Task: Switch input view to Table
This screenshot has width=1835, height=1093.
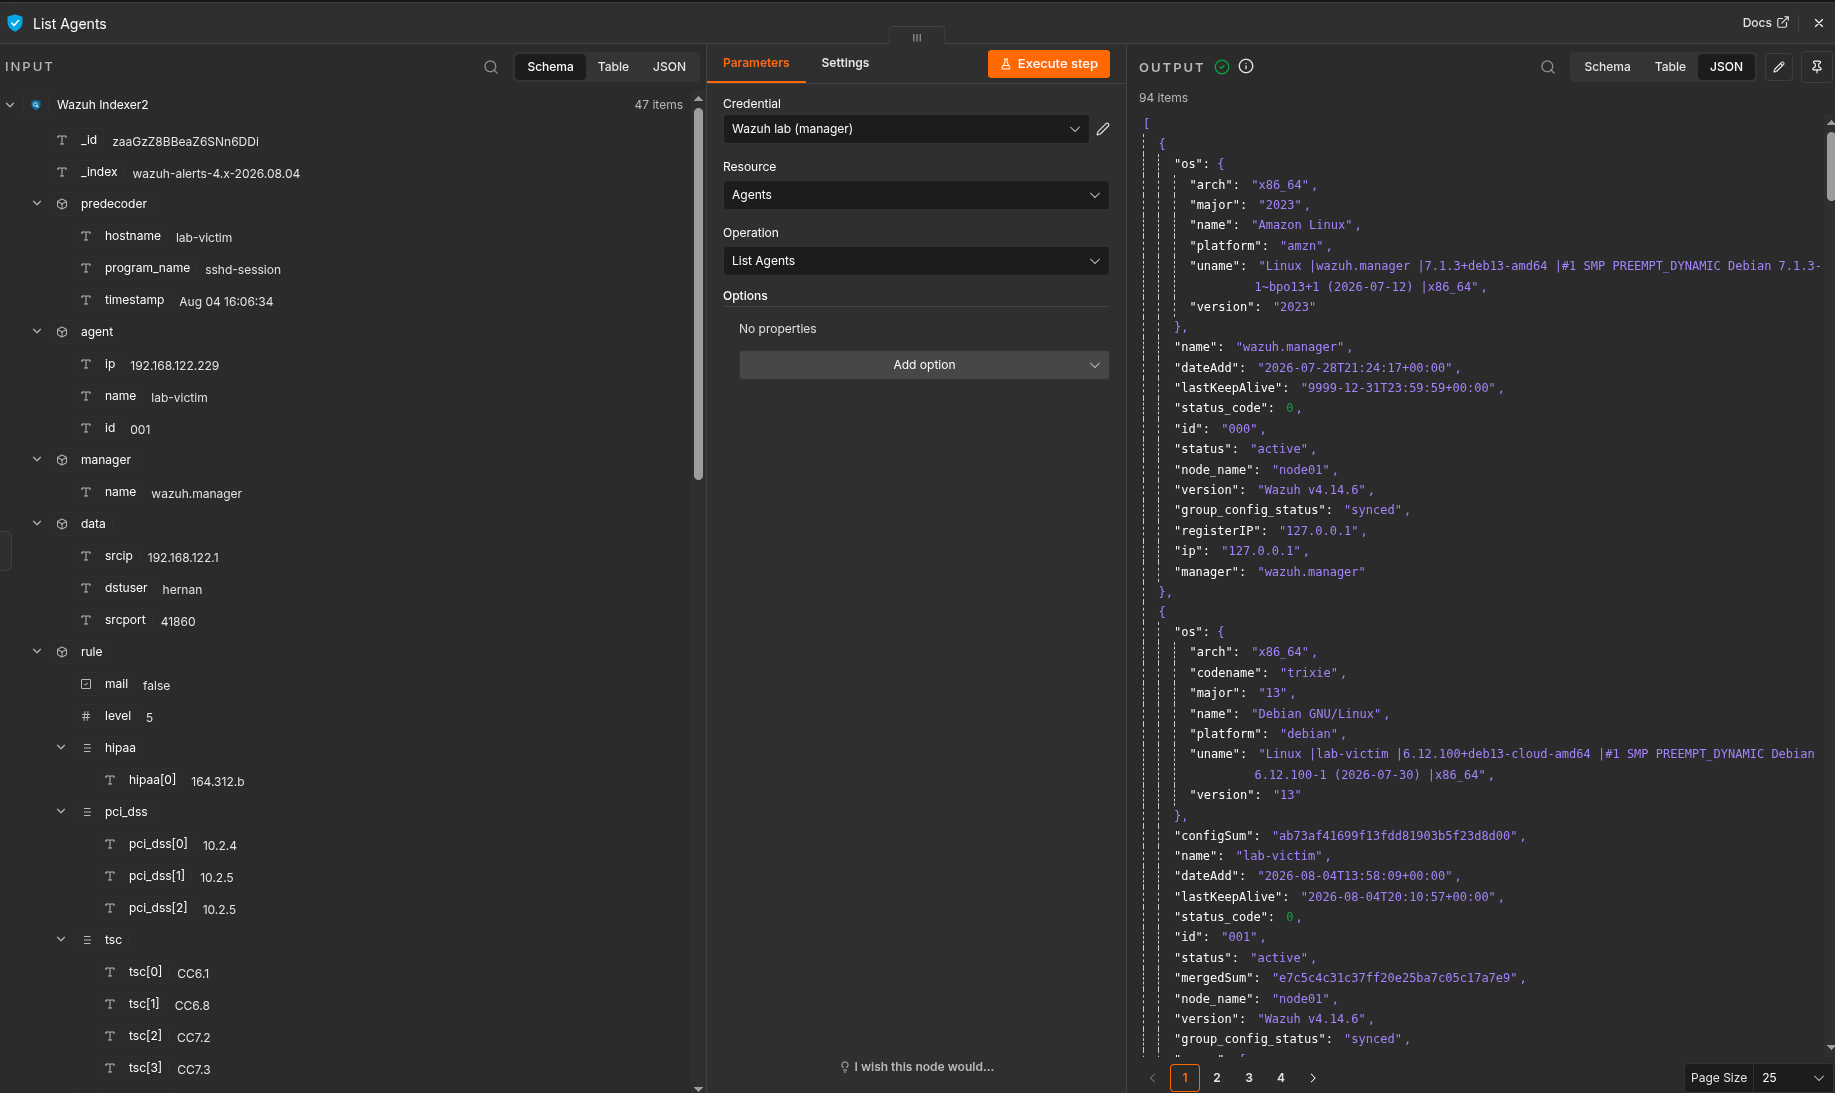Action: click(x=613, y=67)
